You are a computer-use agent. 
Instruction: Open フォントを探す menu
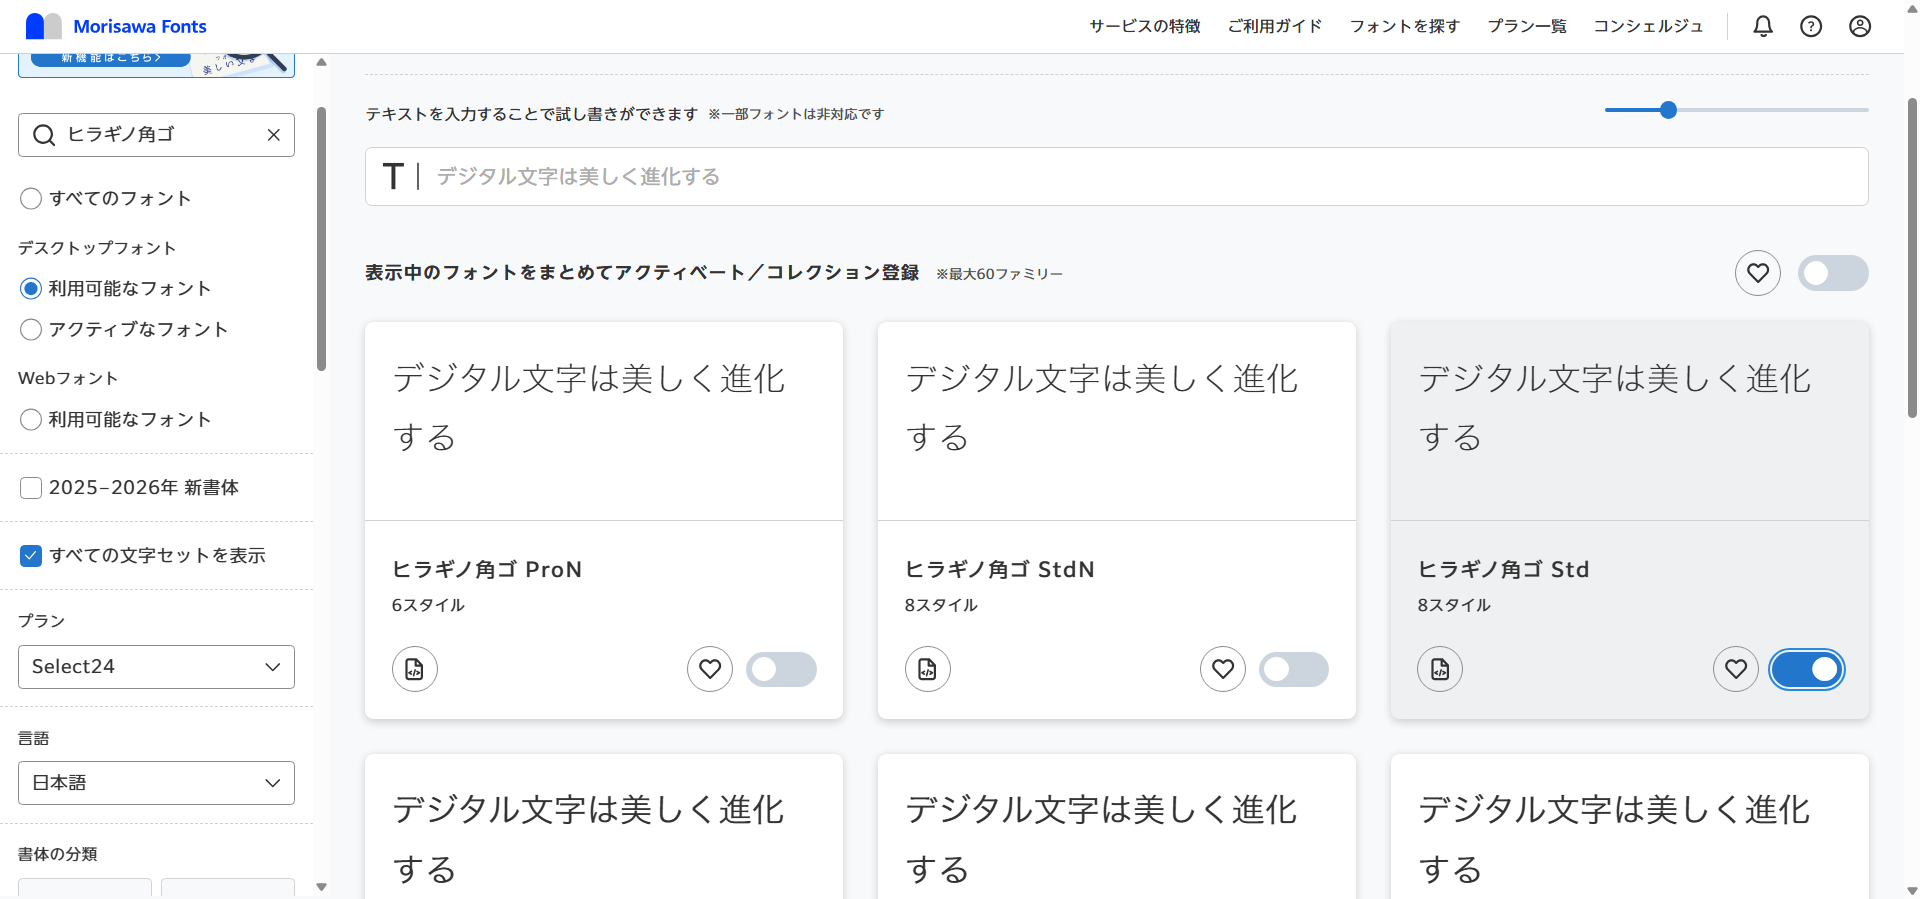pyautogui.click(x=1405, y=26)
